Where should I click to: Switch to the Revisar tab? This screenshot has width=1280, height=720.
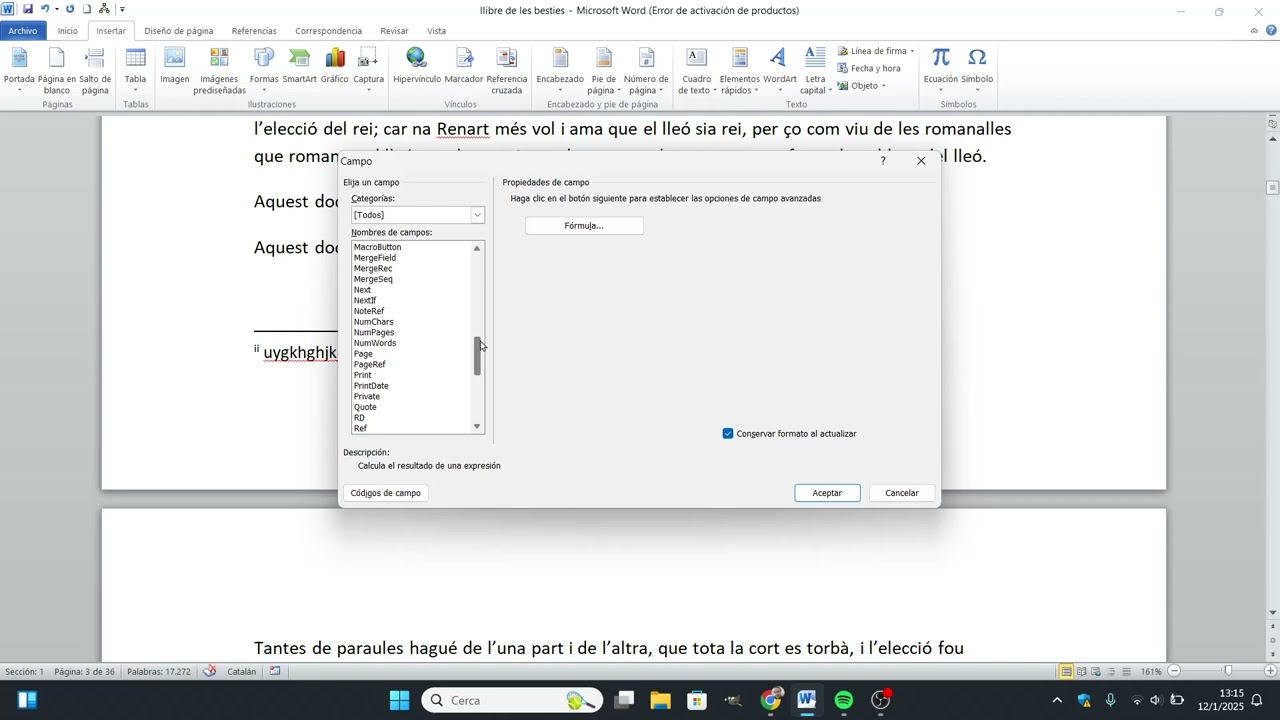[x=394, y=31]
